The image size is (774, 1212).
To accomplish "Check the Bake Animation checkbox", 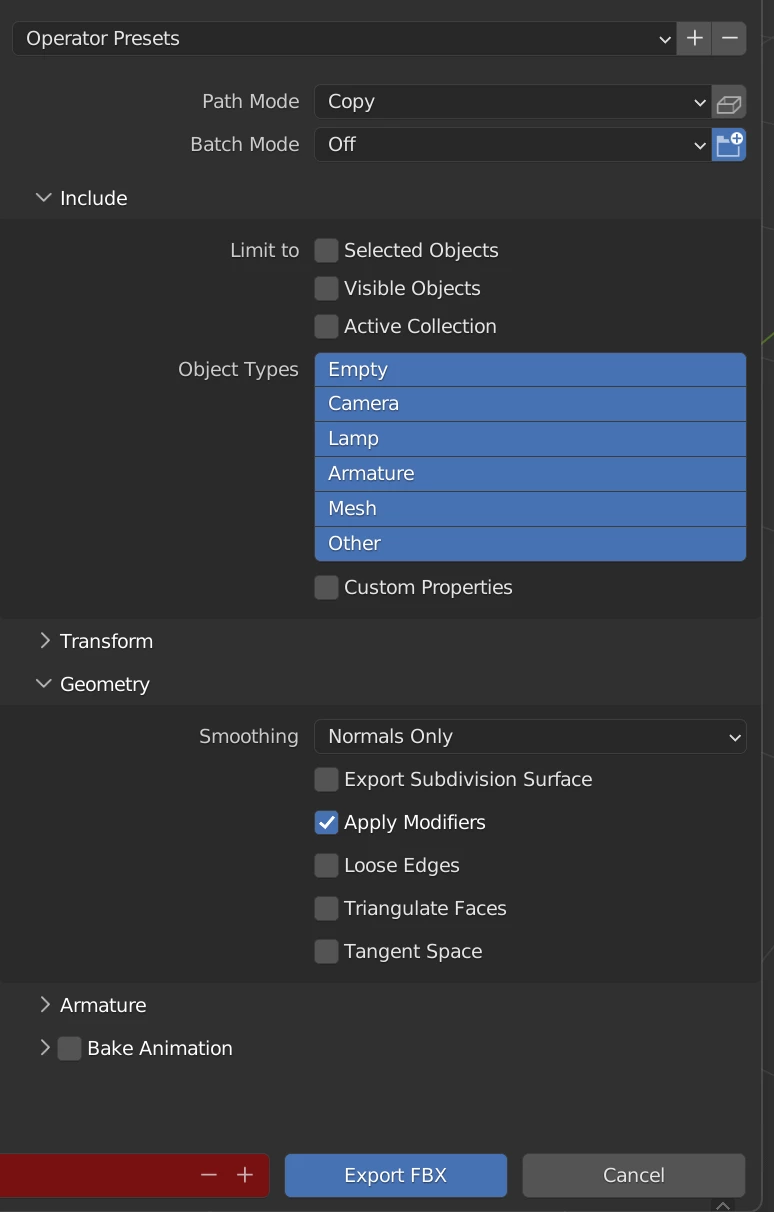I will (x=70, y=1049).
